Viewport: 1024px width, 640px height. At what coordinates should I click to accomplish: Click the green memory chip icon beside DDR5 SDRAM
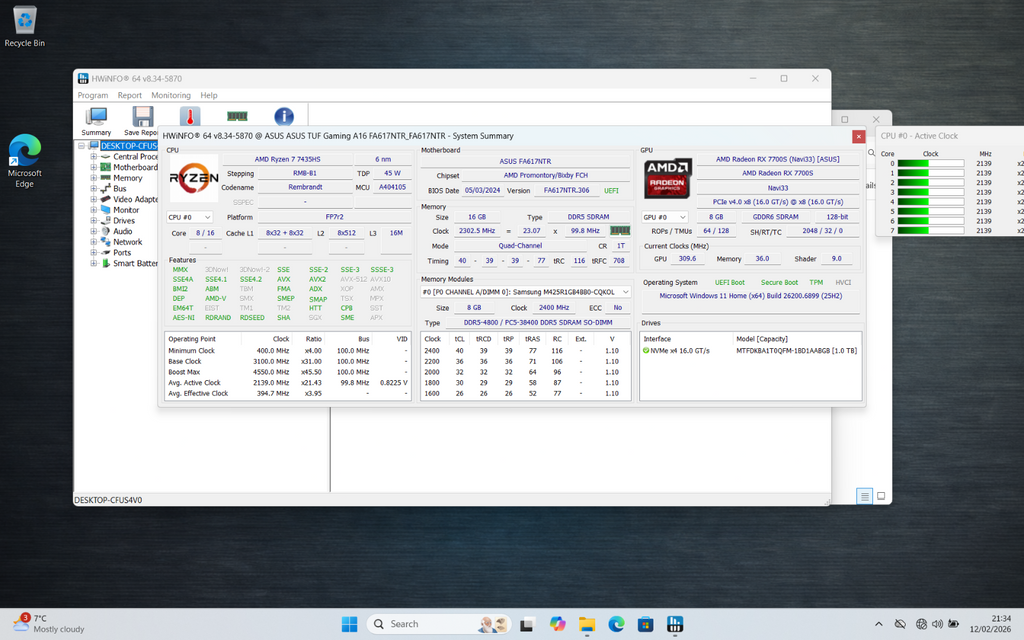coord(620,231)
